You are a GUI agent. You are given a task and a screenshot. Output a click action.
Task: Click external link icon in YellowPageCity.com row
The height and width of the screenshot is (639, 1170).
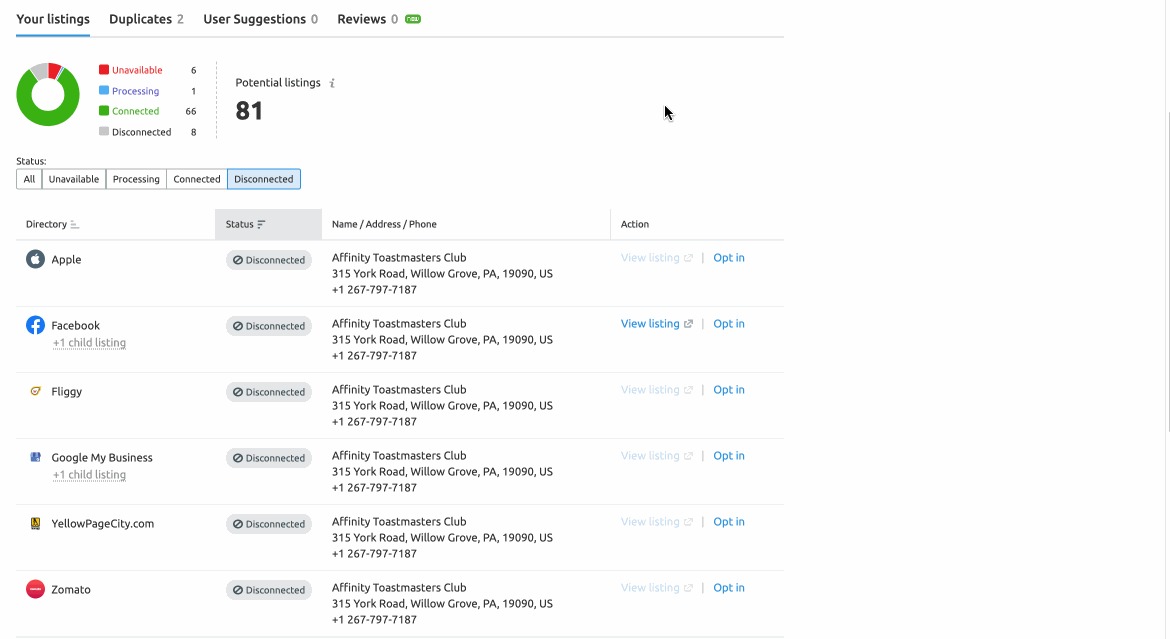pos(688,523)
